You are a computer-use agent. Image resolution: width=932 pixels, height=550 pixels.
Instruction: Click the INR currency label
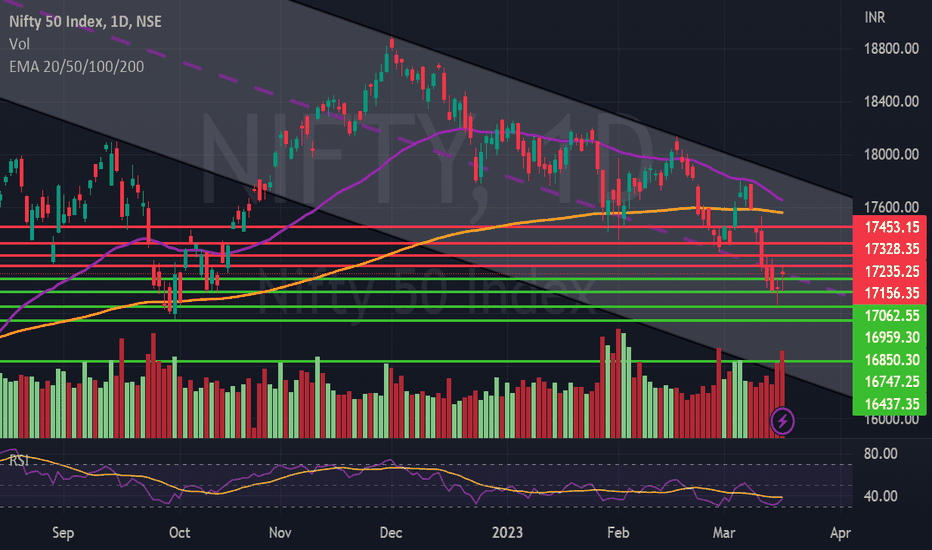tap(874, 18)
